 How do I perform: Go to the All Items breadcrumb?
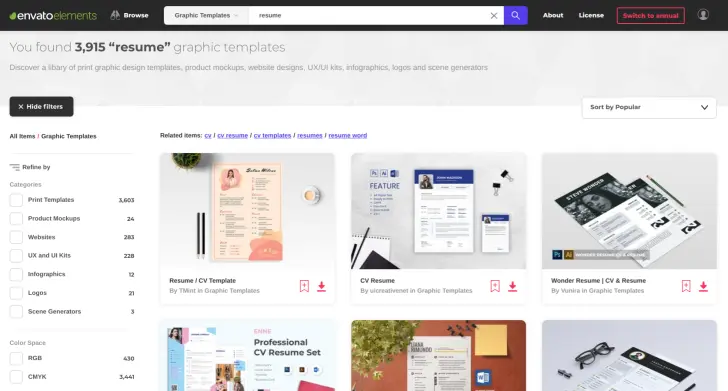[22, 136]
